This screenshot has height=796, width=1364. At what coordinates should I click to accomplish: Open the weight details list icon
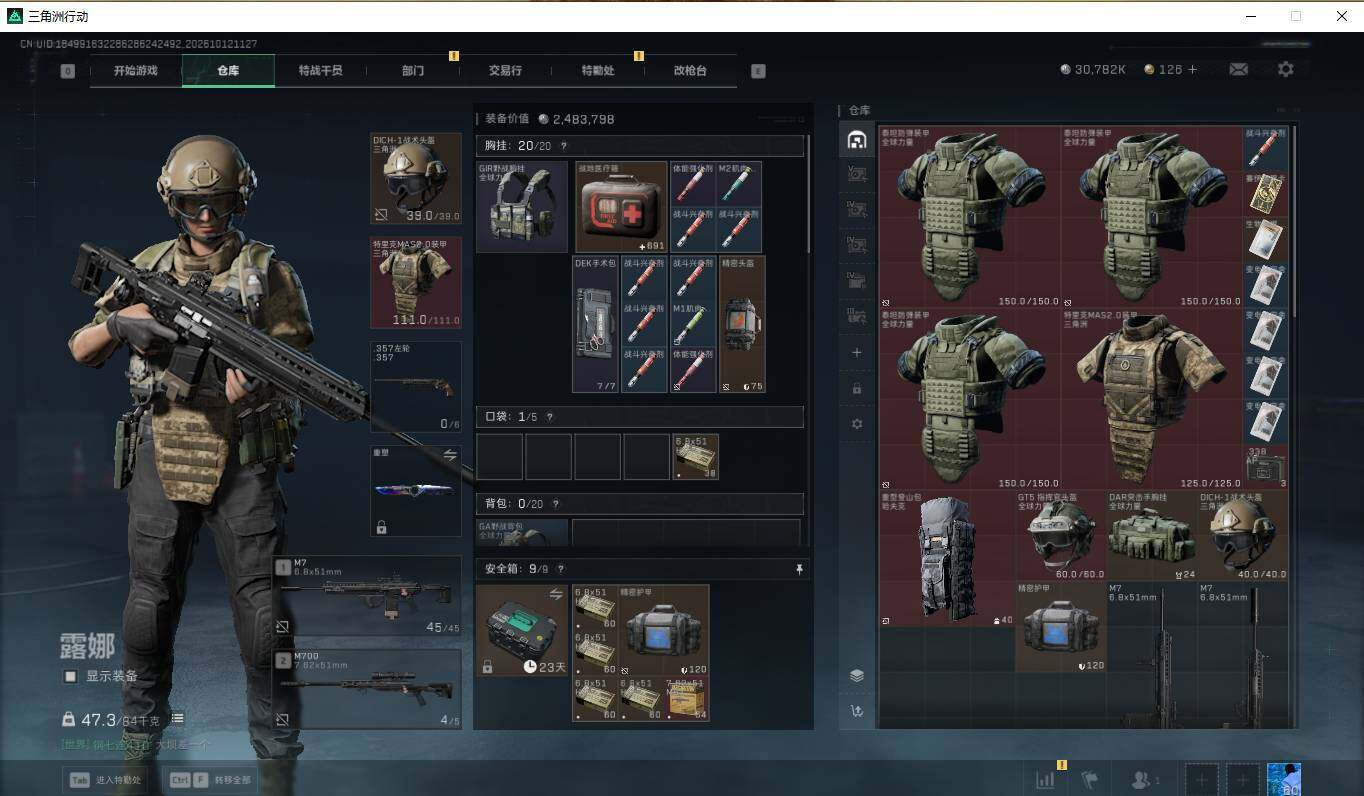pos(177,718)
